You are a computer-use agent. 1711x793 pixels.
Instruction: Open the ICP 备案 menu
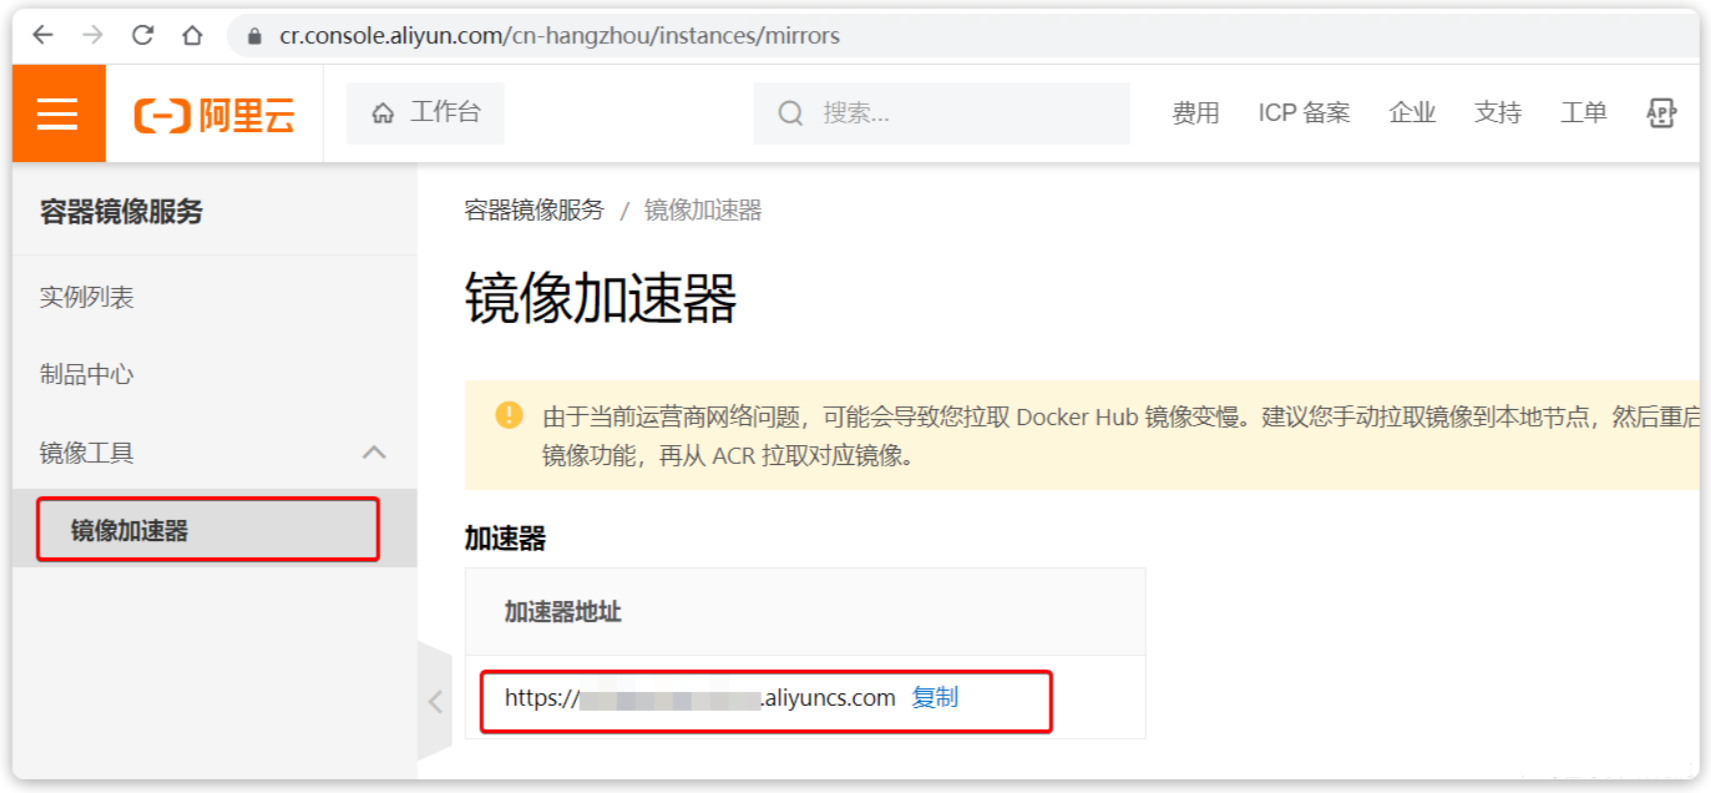(1304, 113)
